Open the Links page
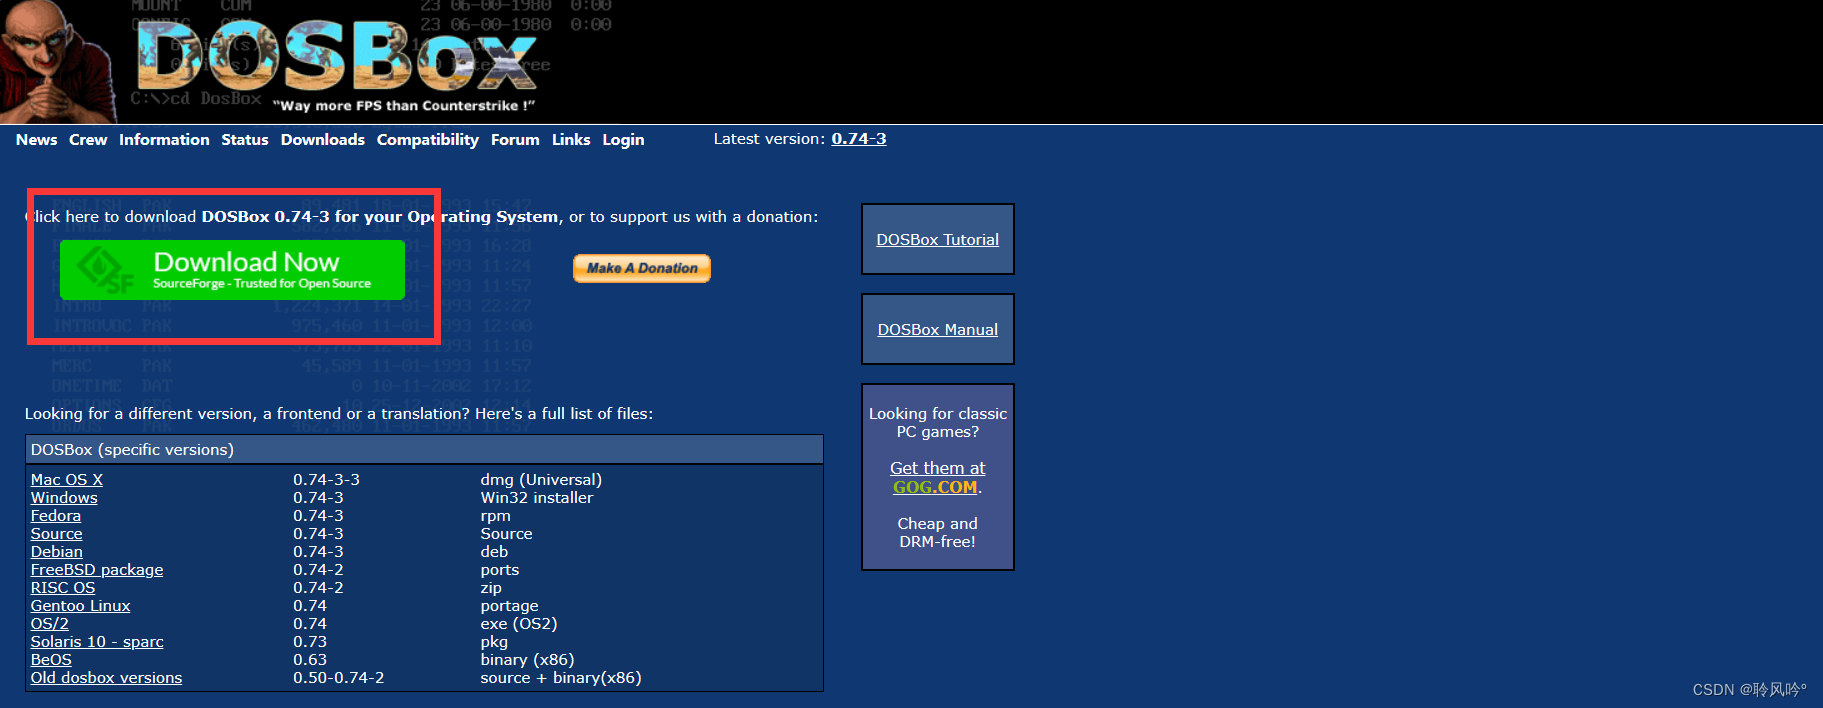The image size is (1823, 708). [x=571, y=140]
